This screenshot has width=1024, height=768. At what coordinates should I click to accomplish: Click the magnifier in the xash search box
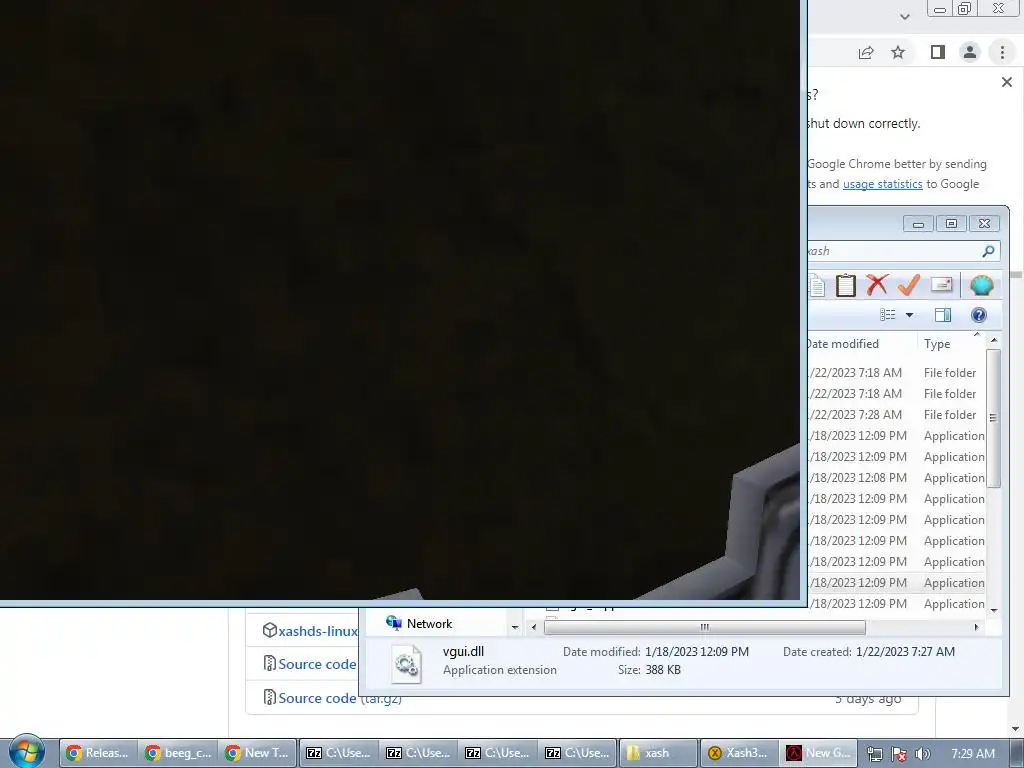[988, 251]
